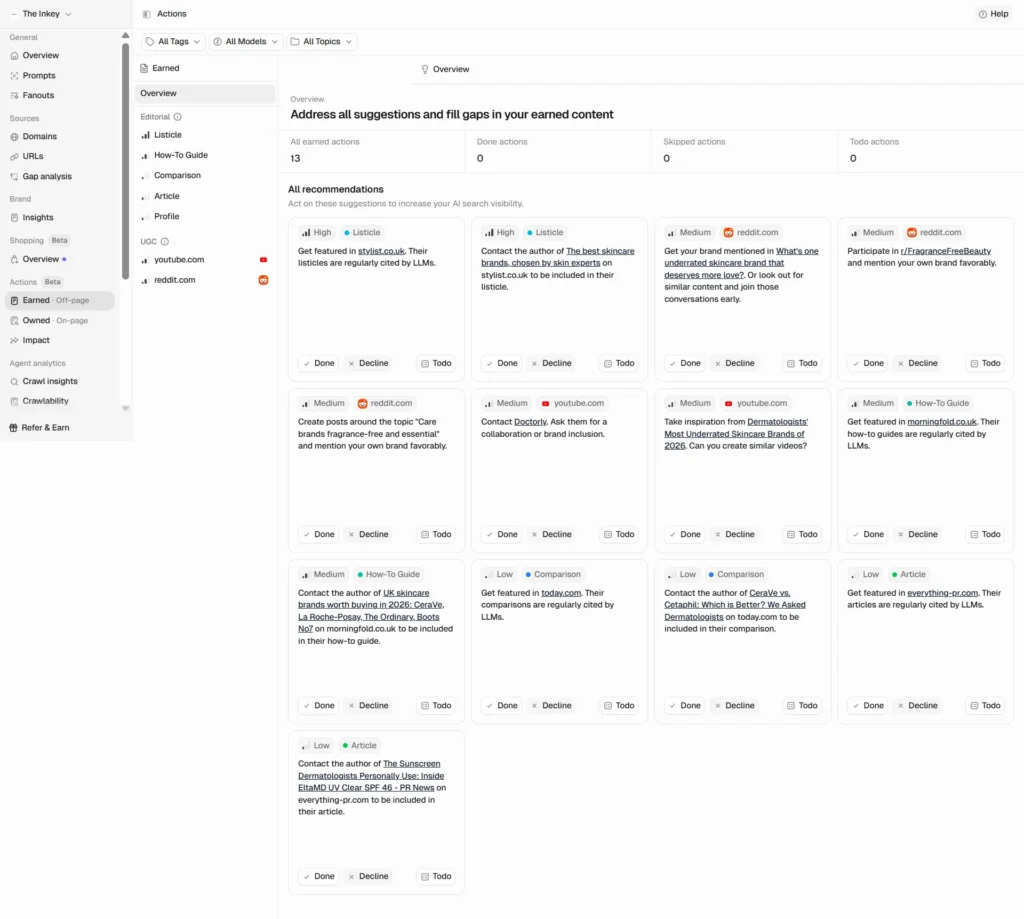Image resolution: width=1024 pixels, height=919 pixels.
Task: Decline the 'best skincare brands' listicle card
Action: click(552, 363)
